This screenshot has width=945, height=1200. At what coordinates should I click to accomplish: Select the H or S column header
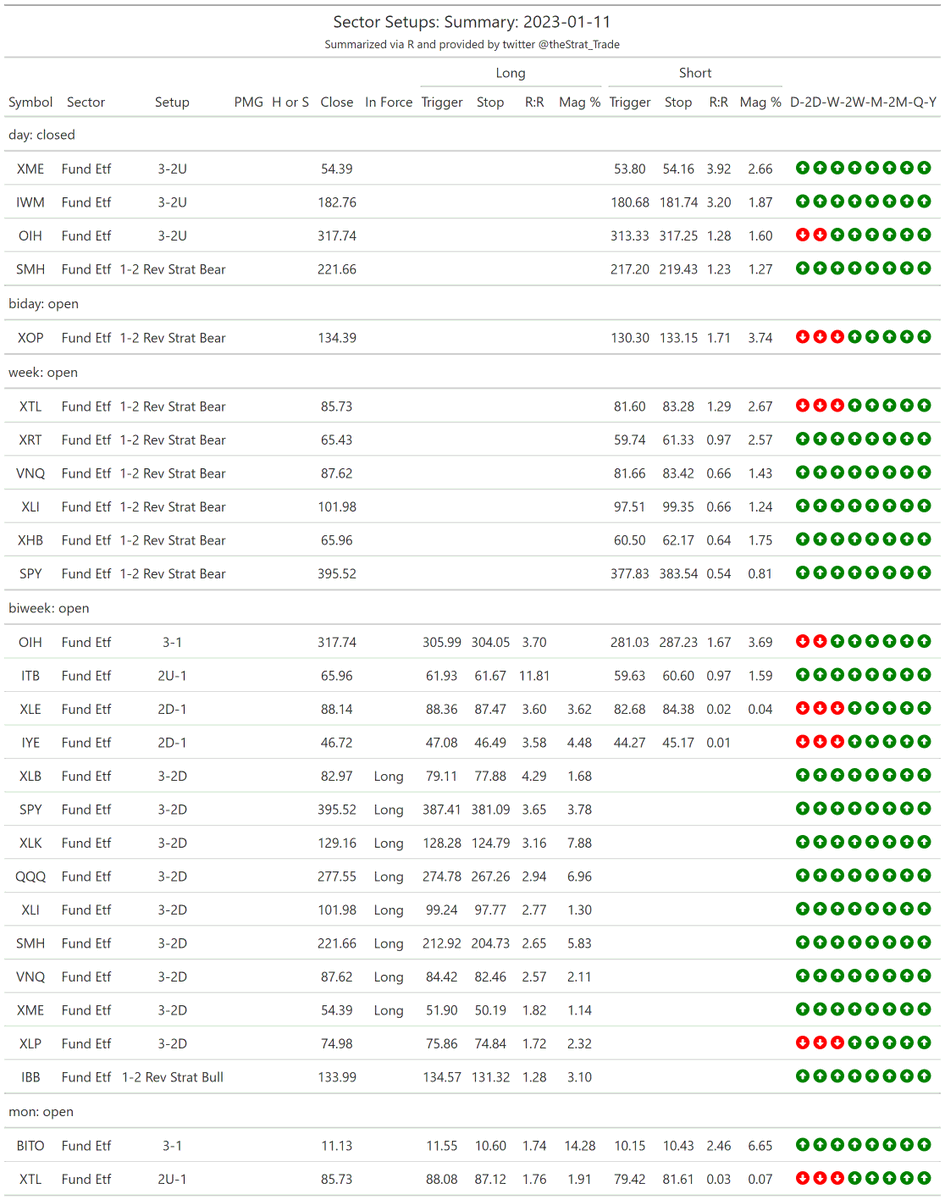click(x=291, y=102)
